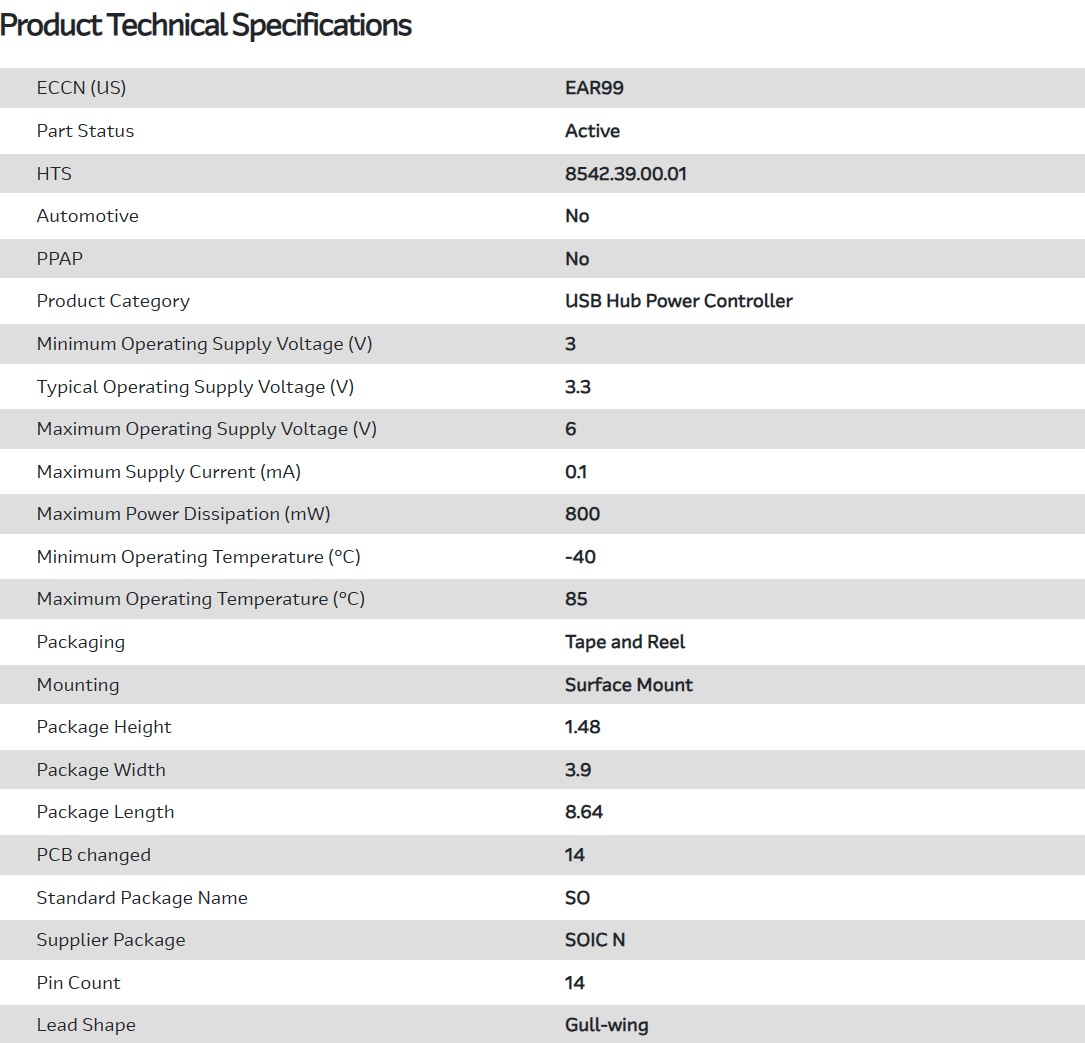
Task: Click the Package Length value 8.64
Action: [x=584, y=812]
